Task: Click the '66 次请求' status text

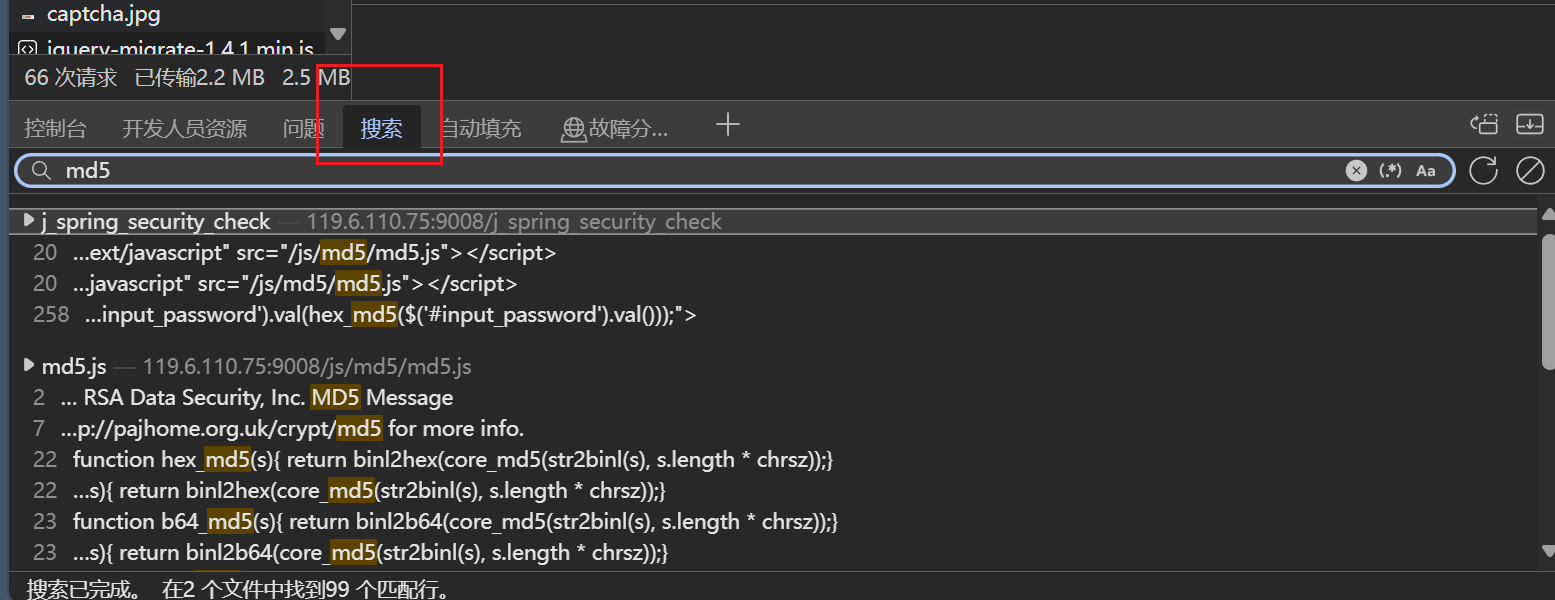Action: (x=71, y=78)
